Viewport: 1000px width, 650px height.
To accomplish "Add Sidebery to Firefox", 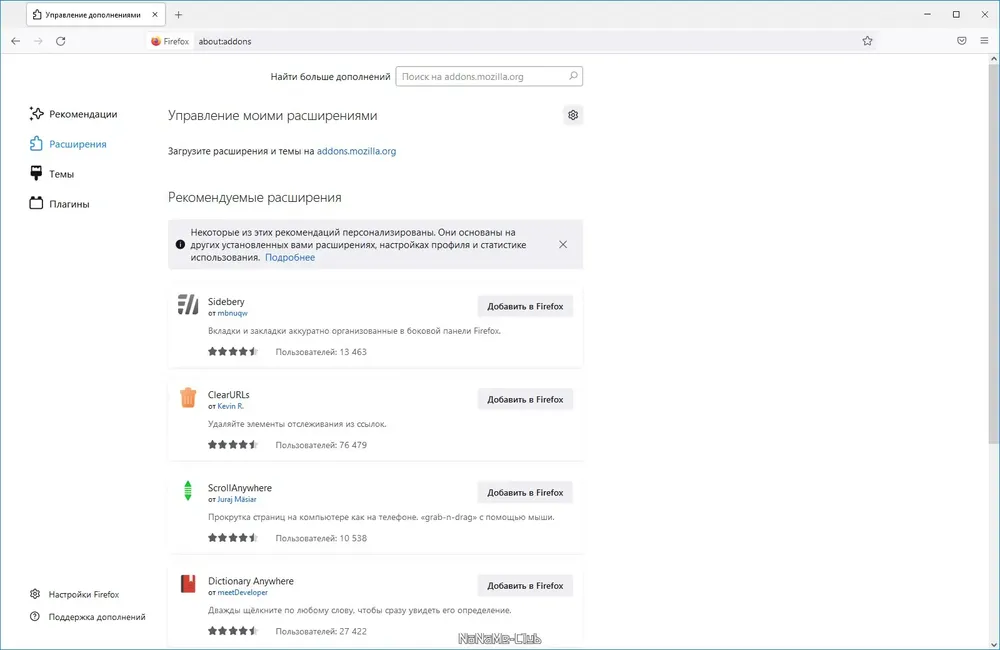I will [x=525, y=306].
